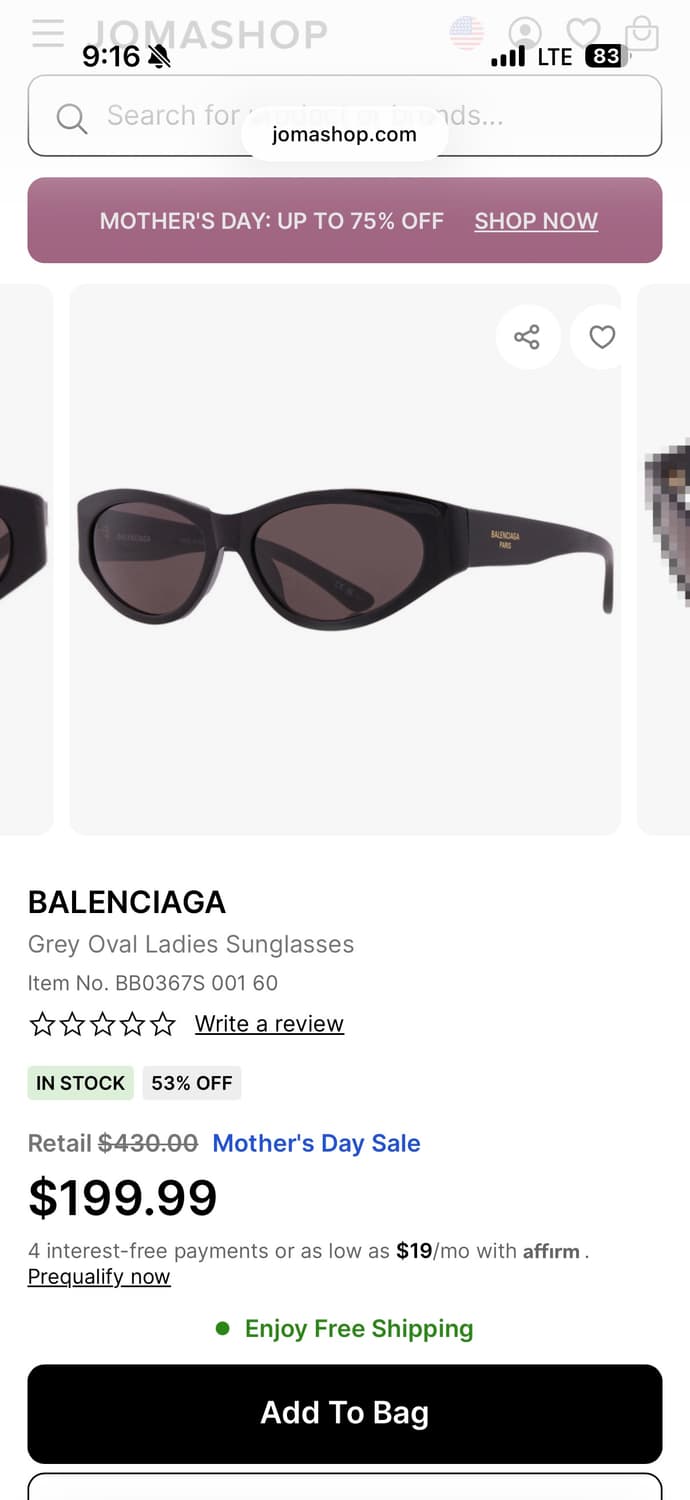Tap the Mother's Day promo banner
This screenshot has height=1500, width=690.
(x=345, y=220)
